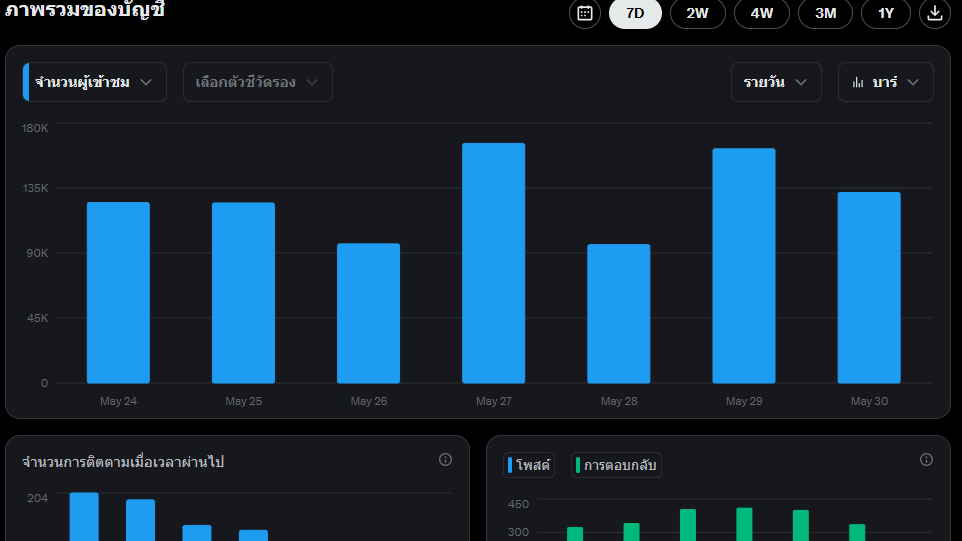962x541 pixels.
Task: Open the calendar date picker icon
Action: 585,13
